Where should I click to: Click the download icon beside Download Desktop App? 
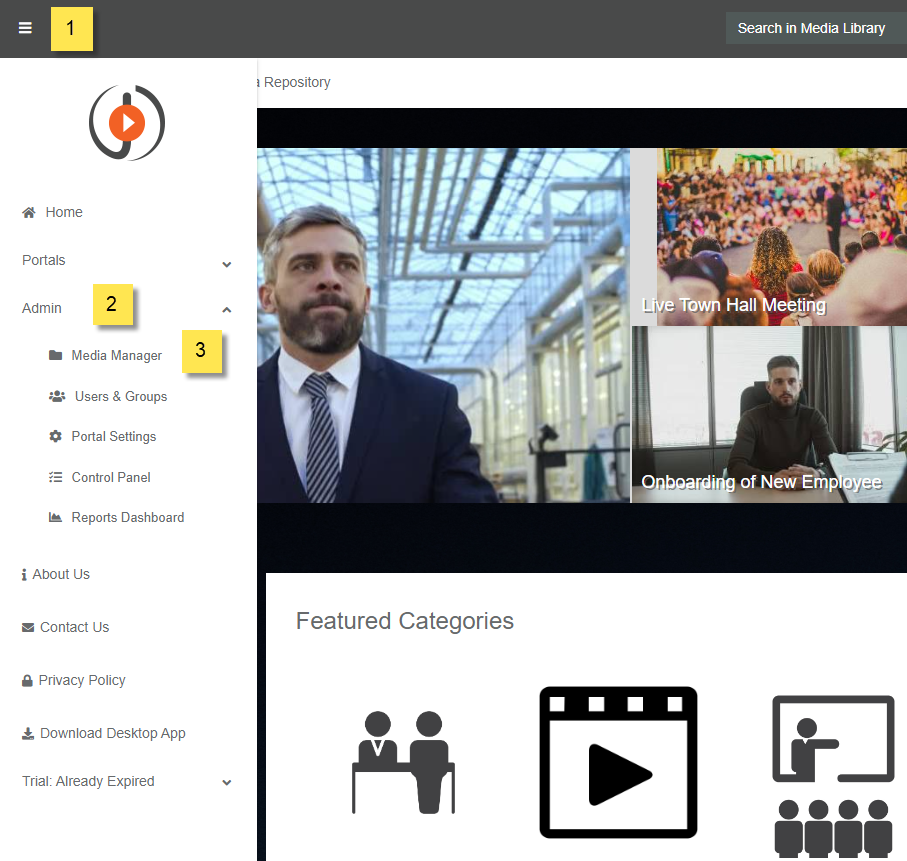[28, 734]
